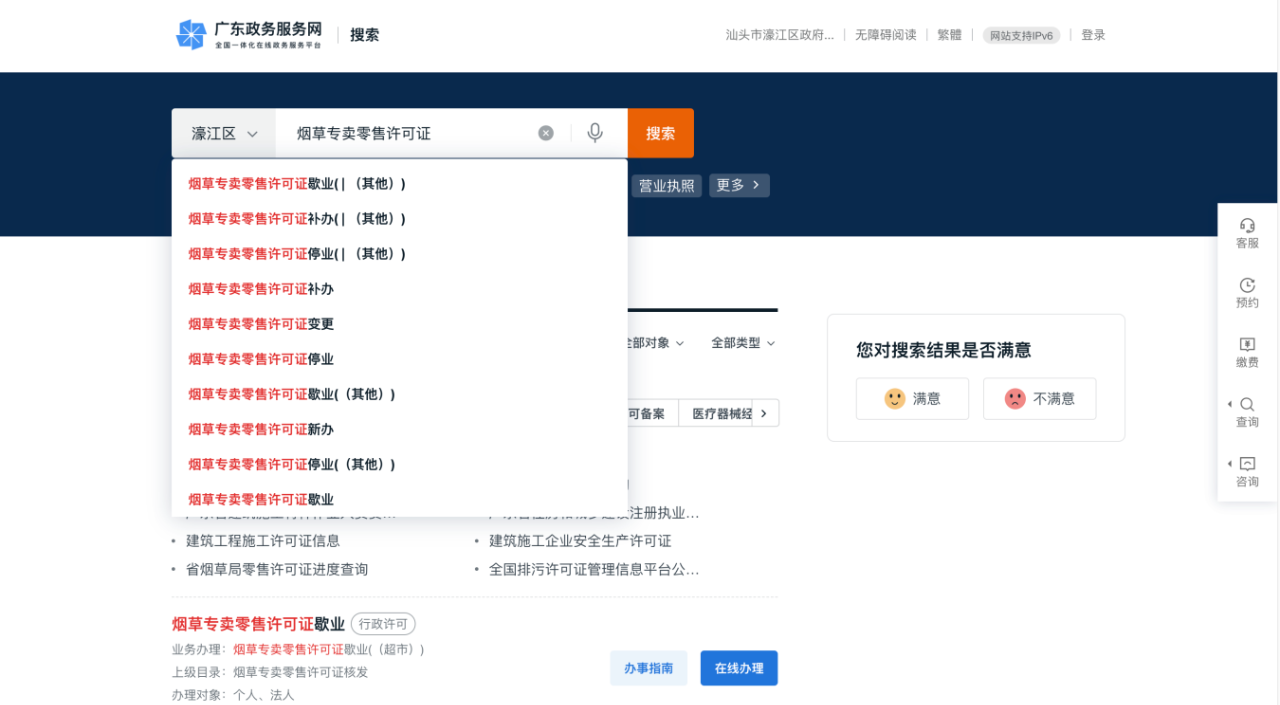Activate the voice search microphone icon
The image size is (1280, 705).
click(595, 132)
